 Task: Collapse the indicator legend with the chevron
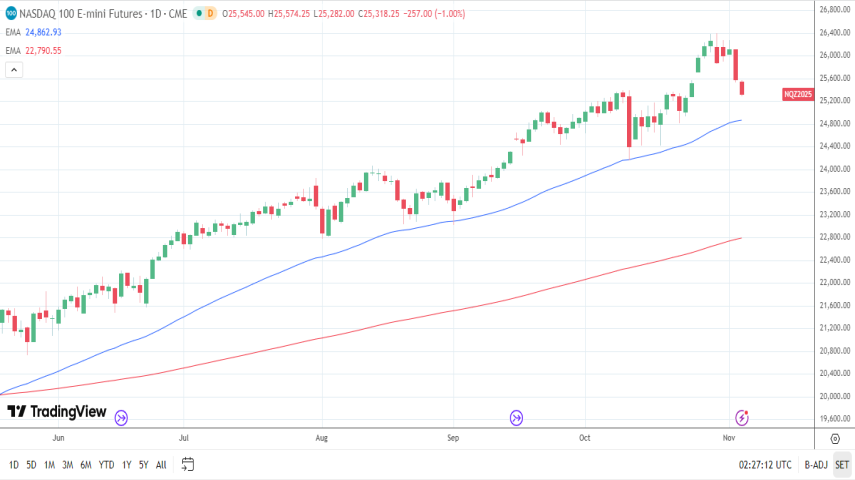tap(14, 70)
